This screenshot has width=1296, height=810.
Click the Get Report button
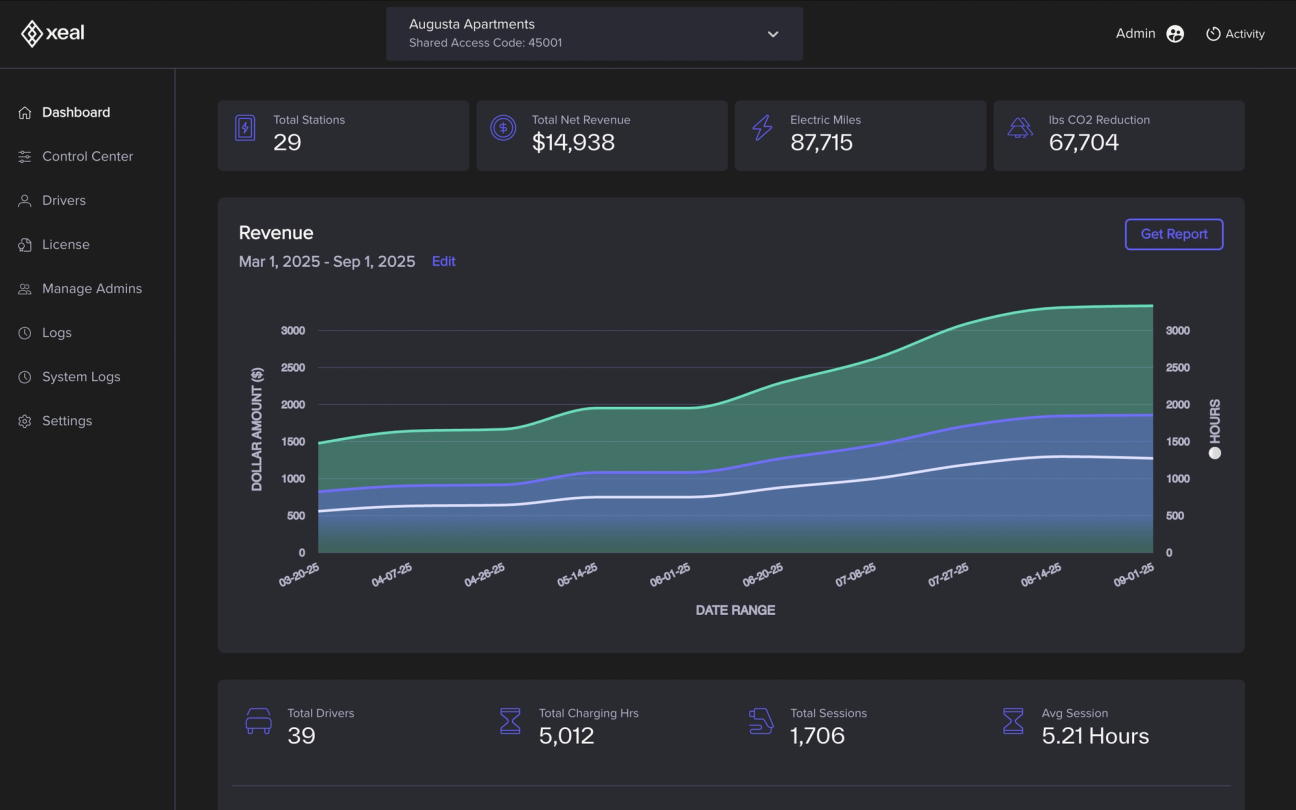(1174, 234)
